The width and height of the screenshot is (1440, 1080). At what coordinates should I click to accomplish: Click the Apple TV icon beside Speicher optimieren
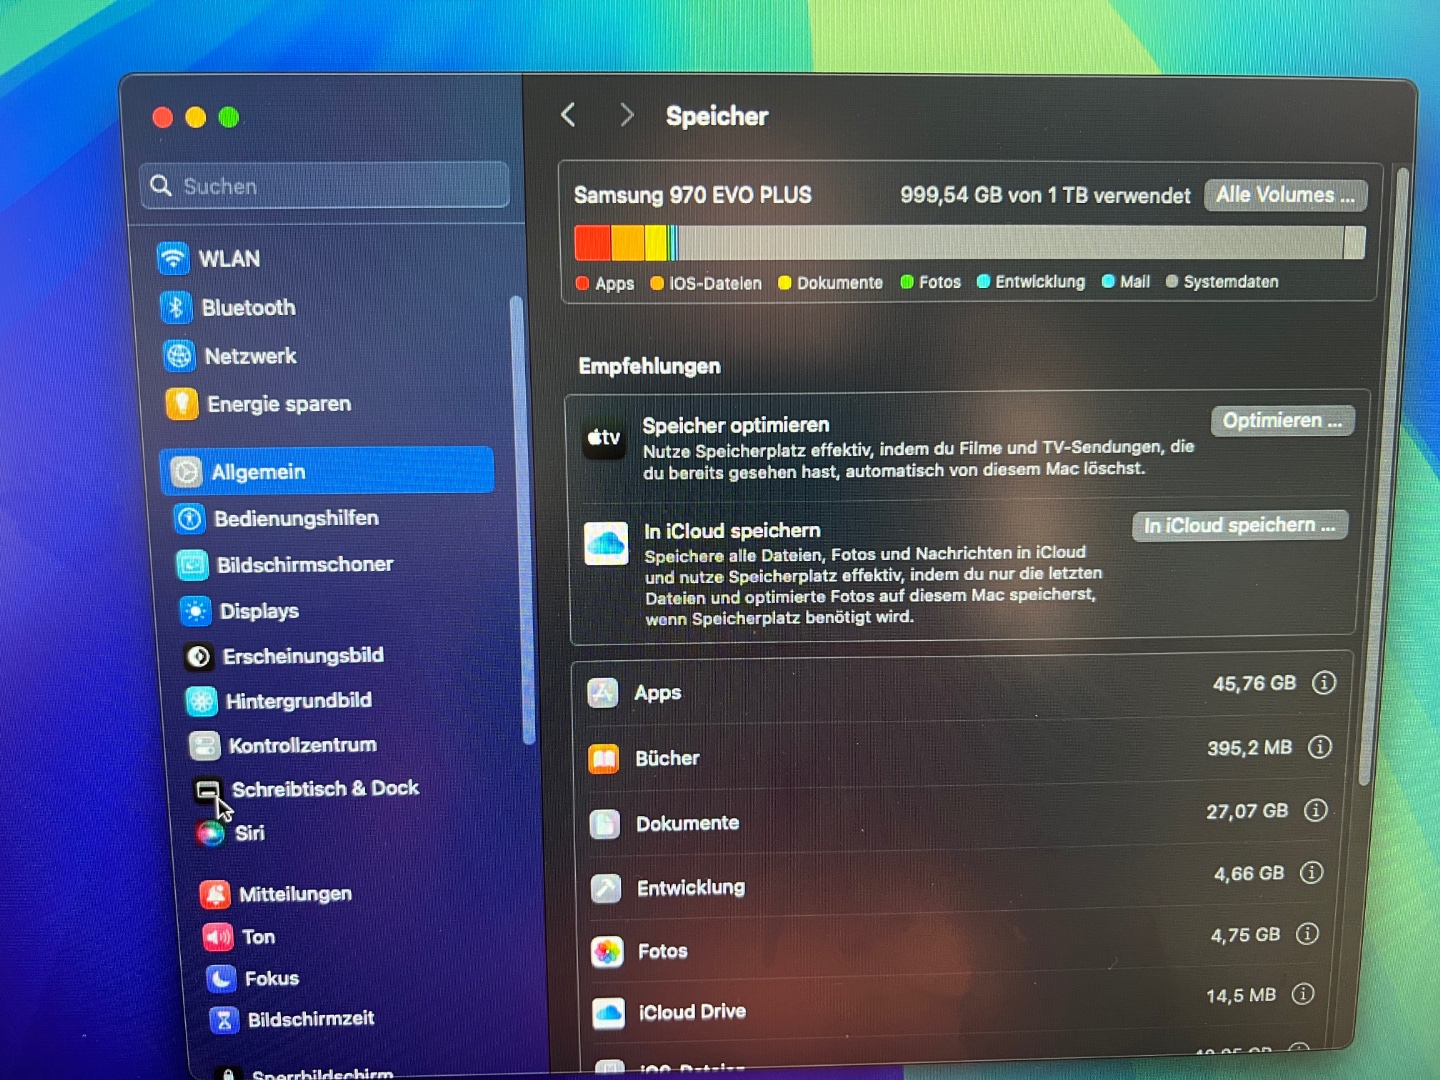603,439
